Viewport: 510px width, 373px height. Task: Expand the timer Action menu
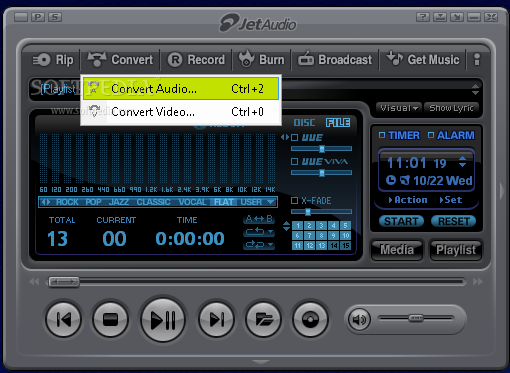pos(408,200)
